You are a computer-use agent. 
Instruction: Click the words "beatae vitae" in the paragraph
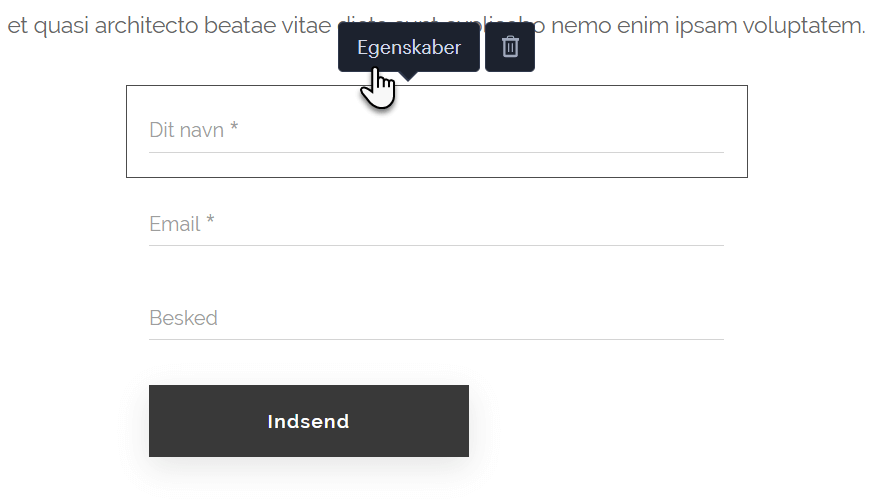tap(267, 26)
